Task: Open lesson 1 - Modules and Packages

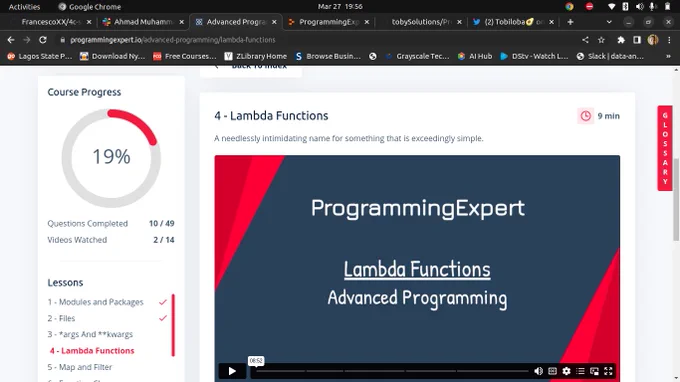Action: tap(95, 302)
